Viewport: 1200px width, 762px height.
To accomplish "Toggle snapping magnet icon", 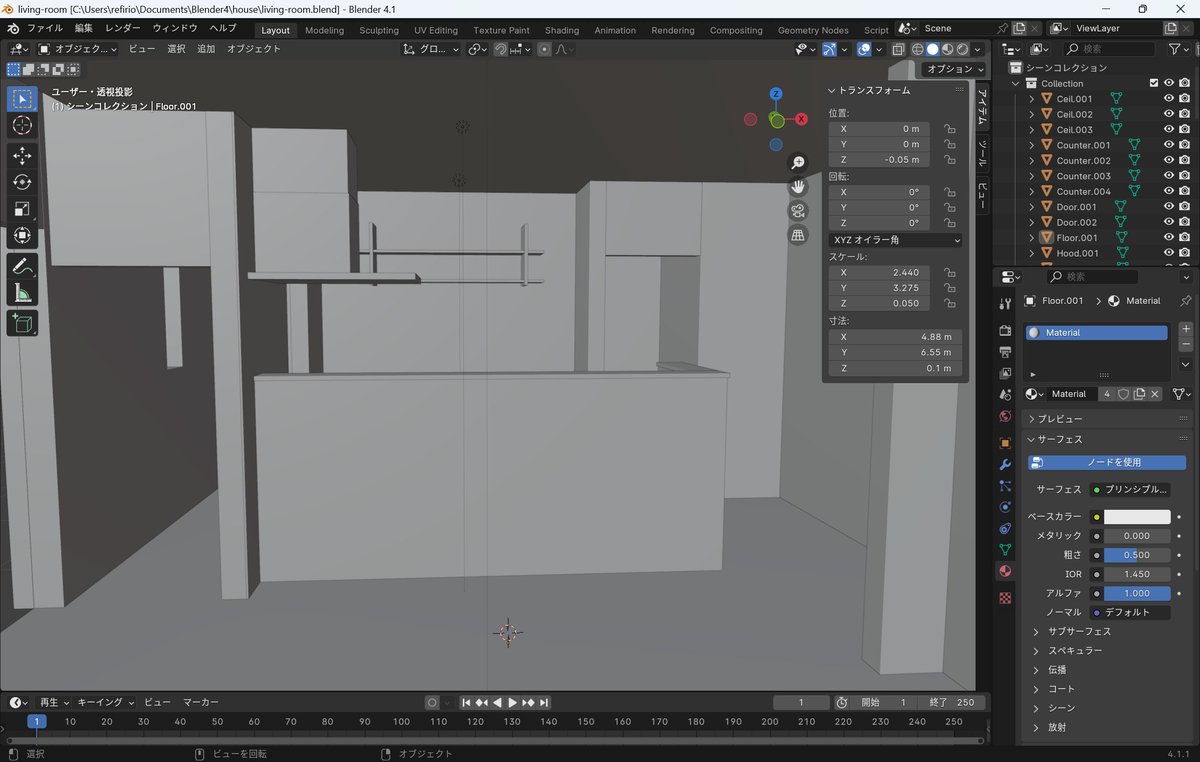I will (x=501, y=49).
